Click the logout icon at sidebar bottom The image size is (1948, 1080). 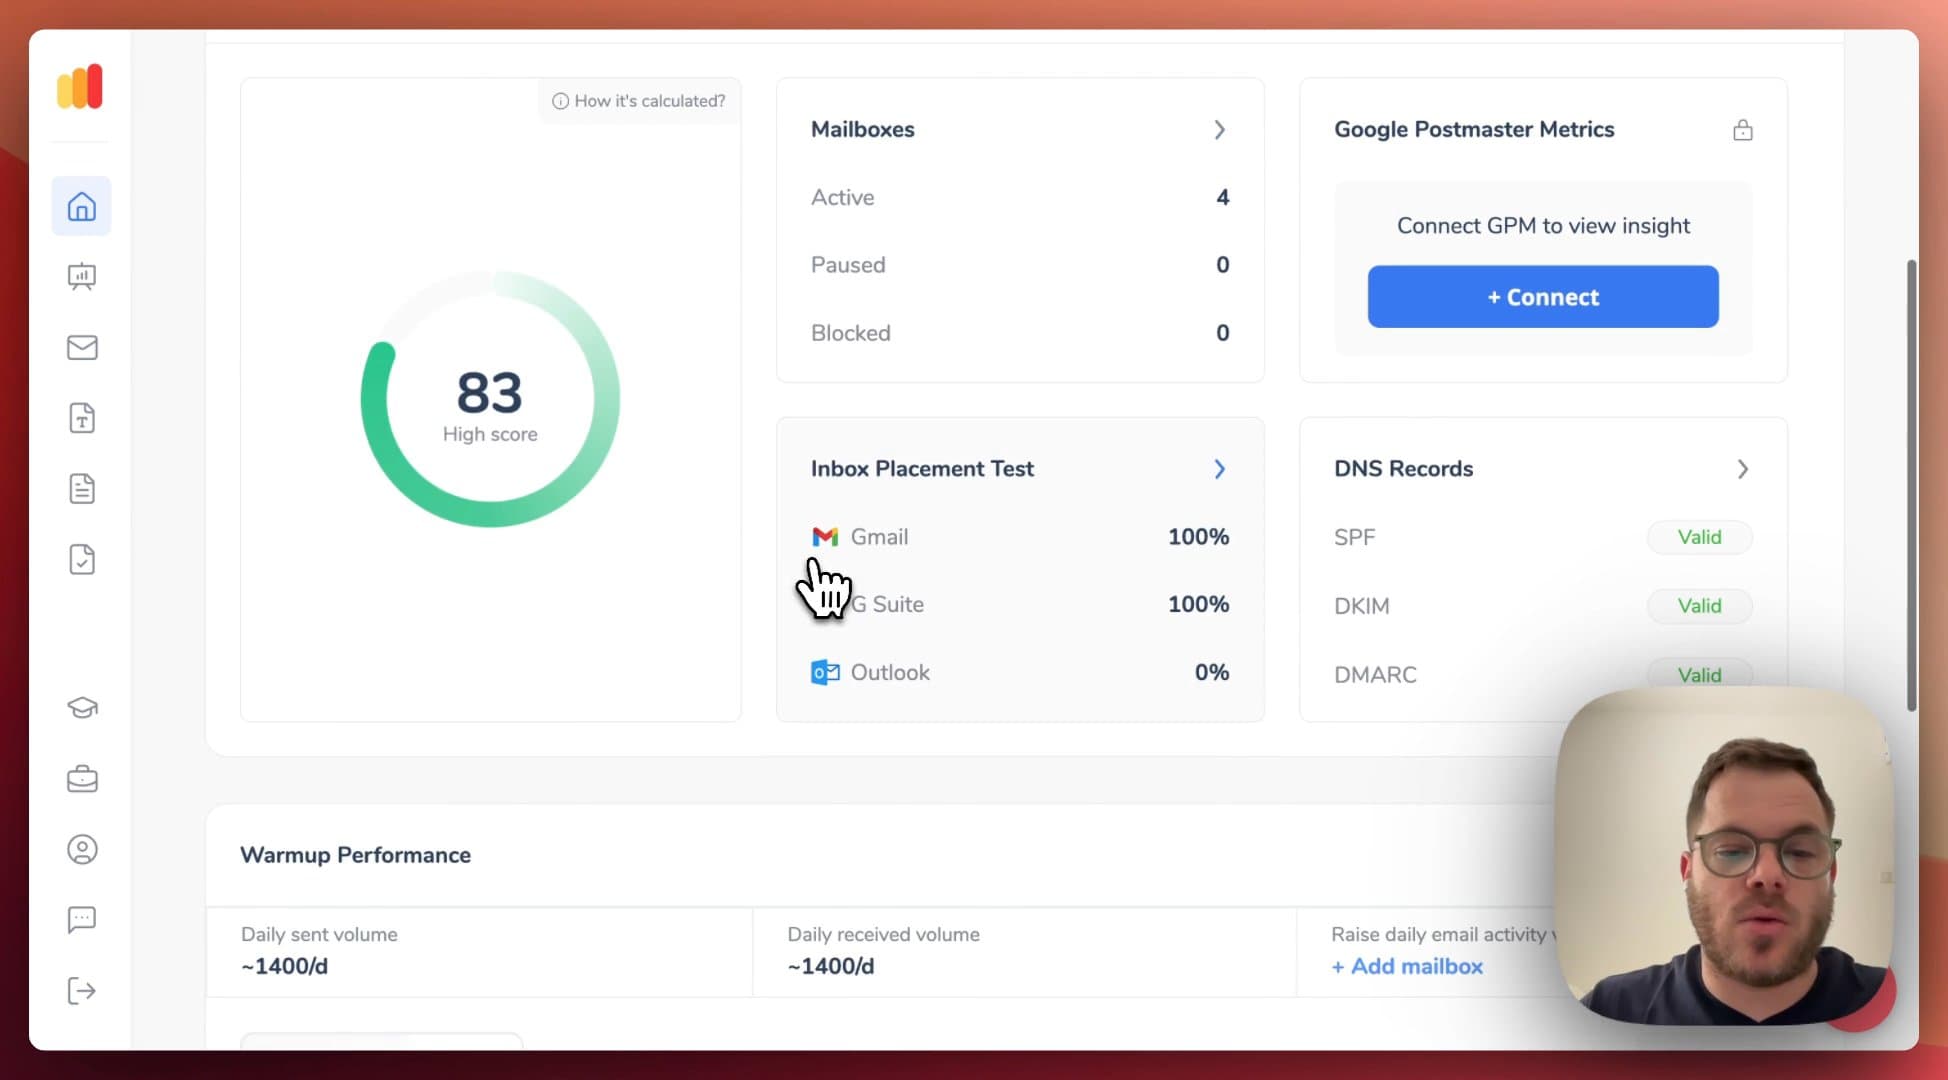(x=80, y=991)
